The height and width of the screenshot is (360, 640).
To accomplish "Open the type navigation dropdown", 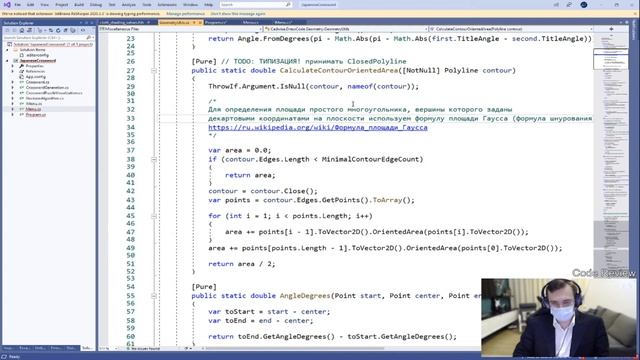I will coord(345,29).
